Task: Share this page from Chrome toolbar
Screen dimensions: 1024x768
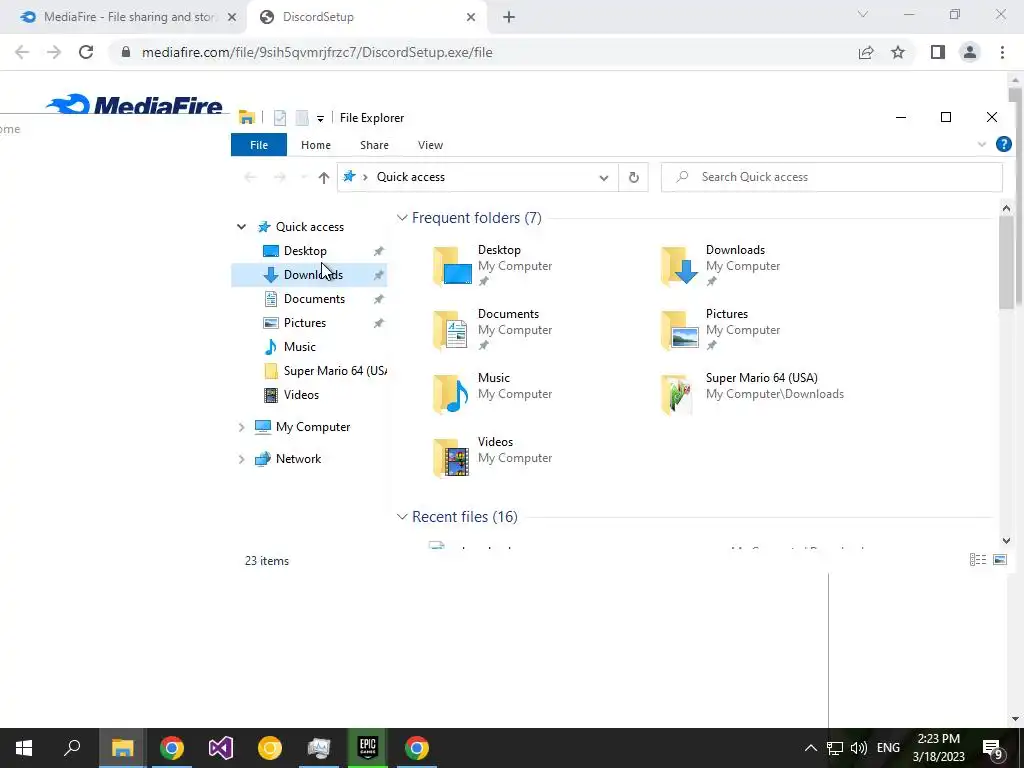Action: pyautogui.click(x=866, y=52)
